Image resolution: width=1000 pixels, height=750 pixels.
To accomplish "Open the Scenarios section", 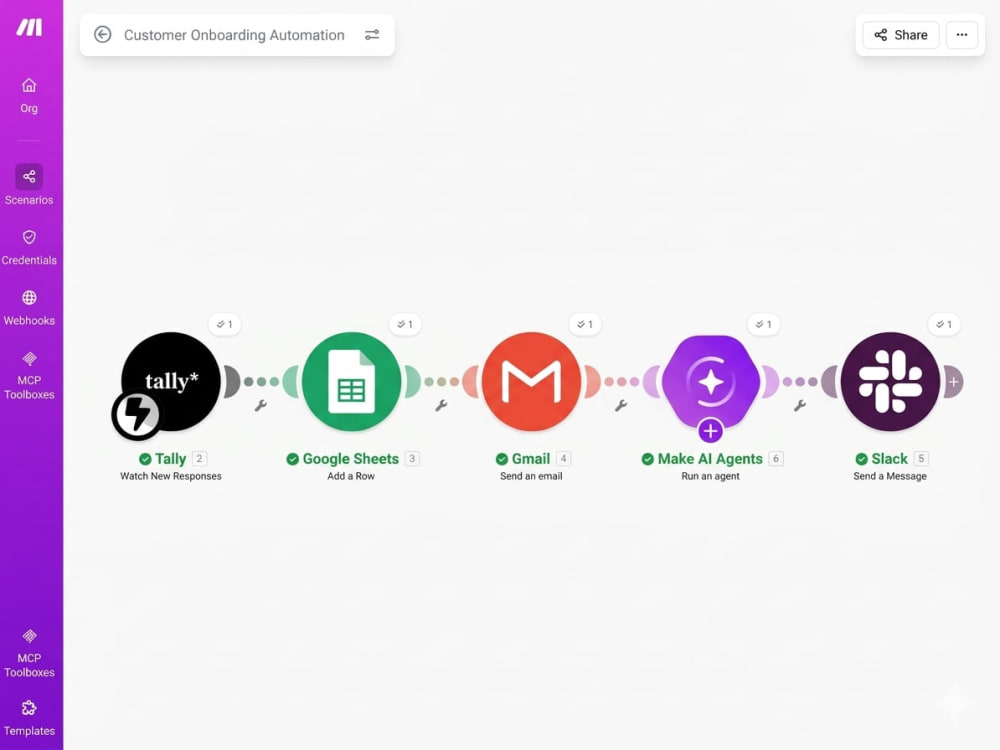I will (x=29, y=185).
